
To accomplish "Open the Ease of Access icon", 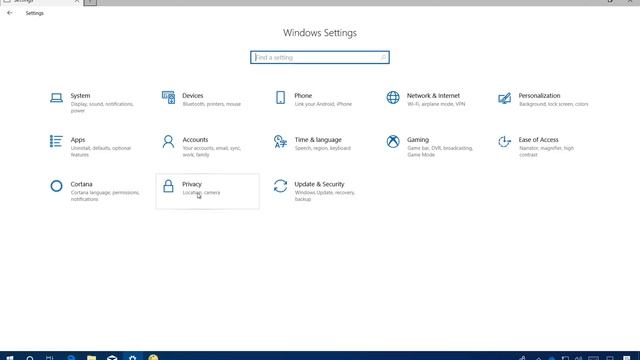I will point(504,141).
